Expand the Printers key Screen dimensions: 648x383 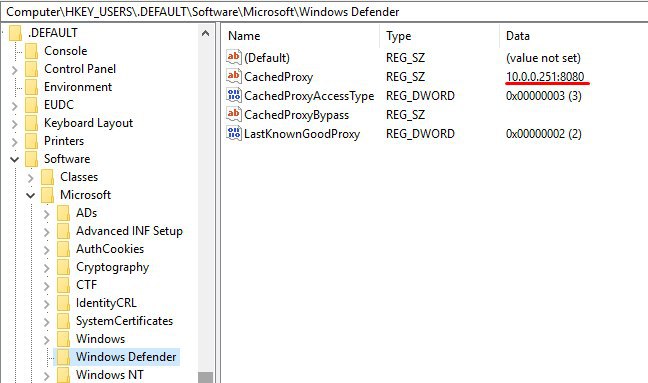coord(15,142)
